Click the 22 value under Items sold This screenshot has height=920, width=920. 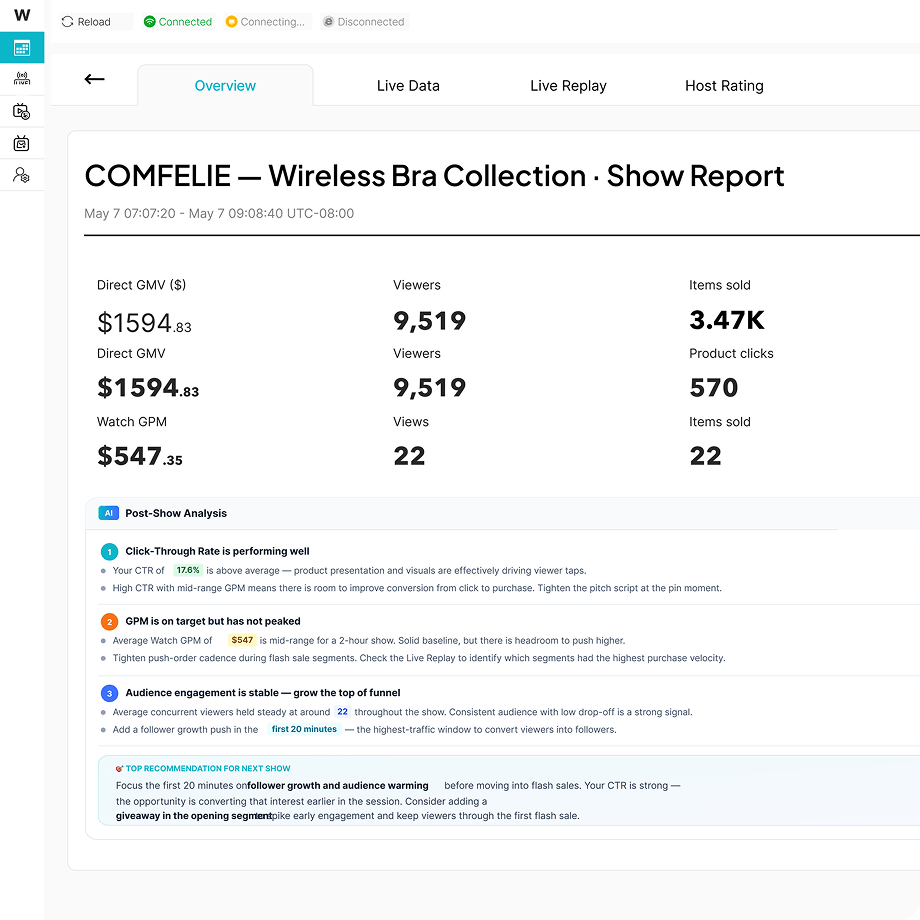(705, 456)
